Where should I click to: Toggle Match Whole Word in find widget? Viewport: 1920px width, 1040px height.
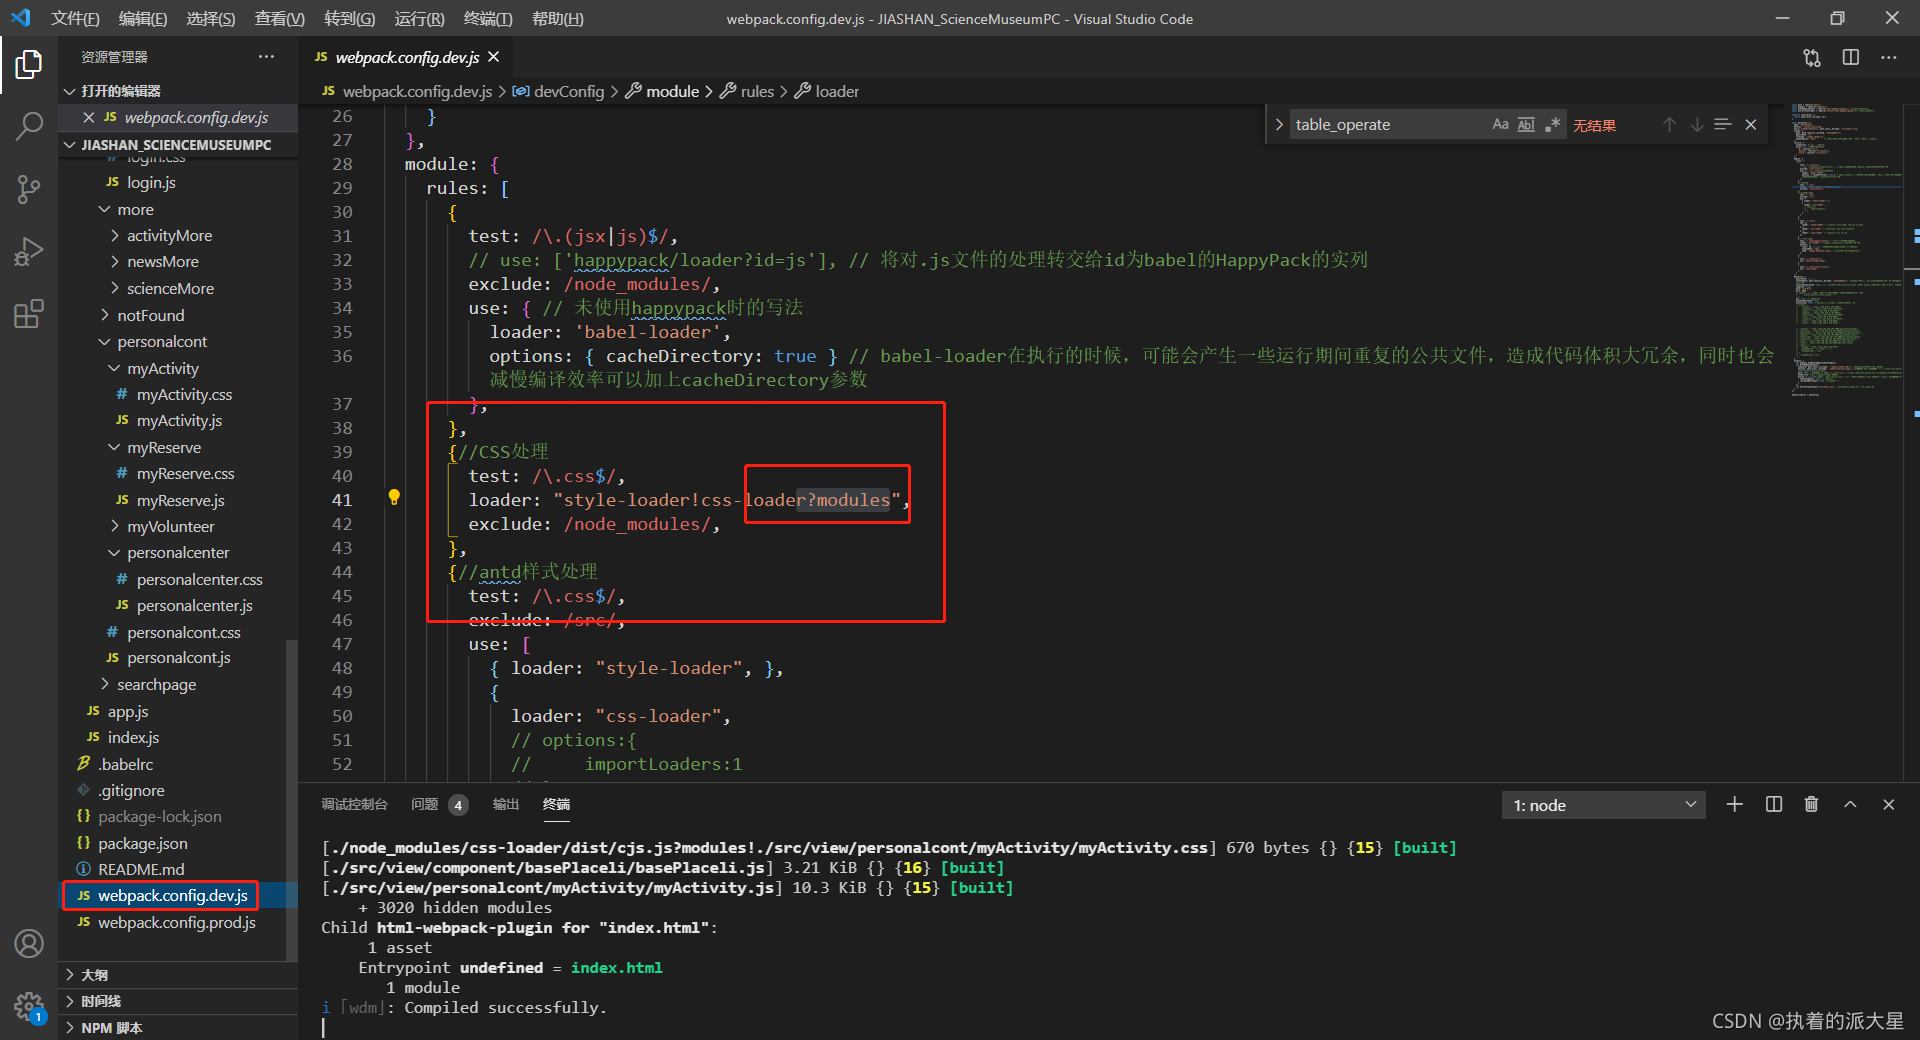[1526, 125]
